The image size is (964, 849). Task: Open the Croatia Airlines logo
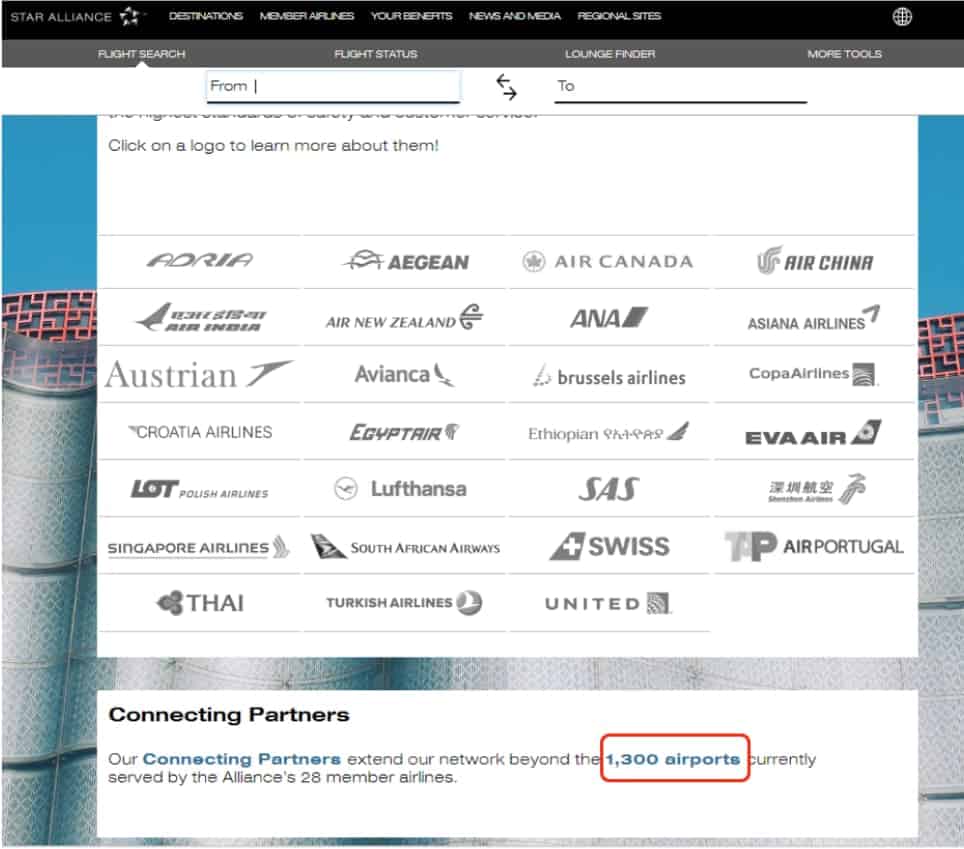(200, 432)
